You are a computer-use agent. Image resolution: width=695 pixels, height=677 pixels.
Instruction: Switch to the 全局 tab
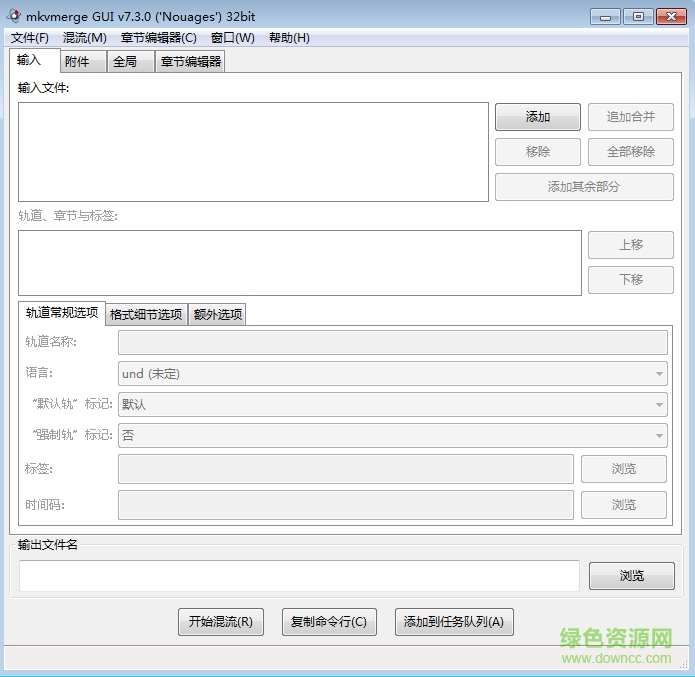click(125, 62)
